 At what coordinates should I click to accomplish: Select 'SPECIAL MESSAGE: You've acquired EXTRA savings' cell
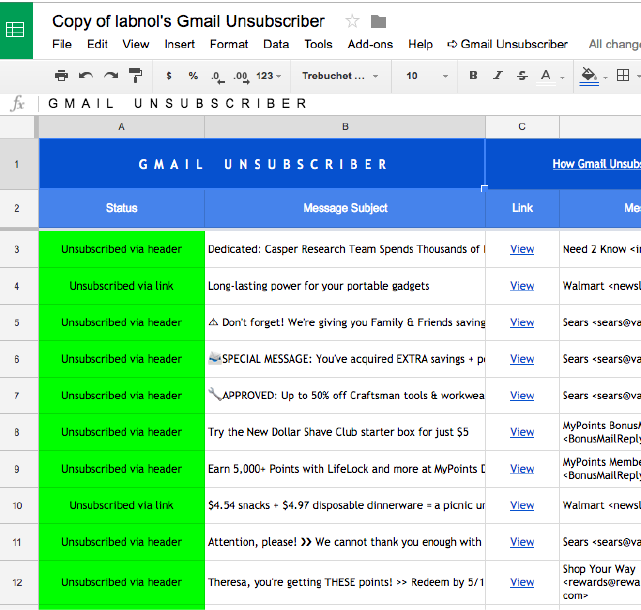[345, 359]
